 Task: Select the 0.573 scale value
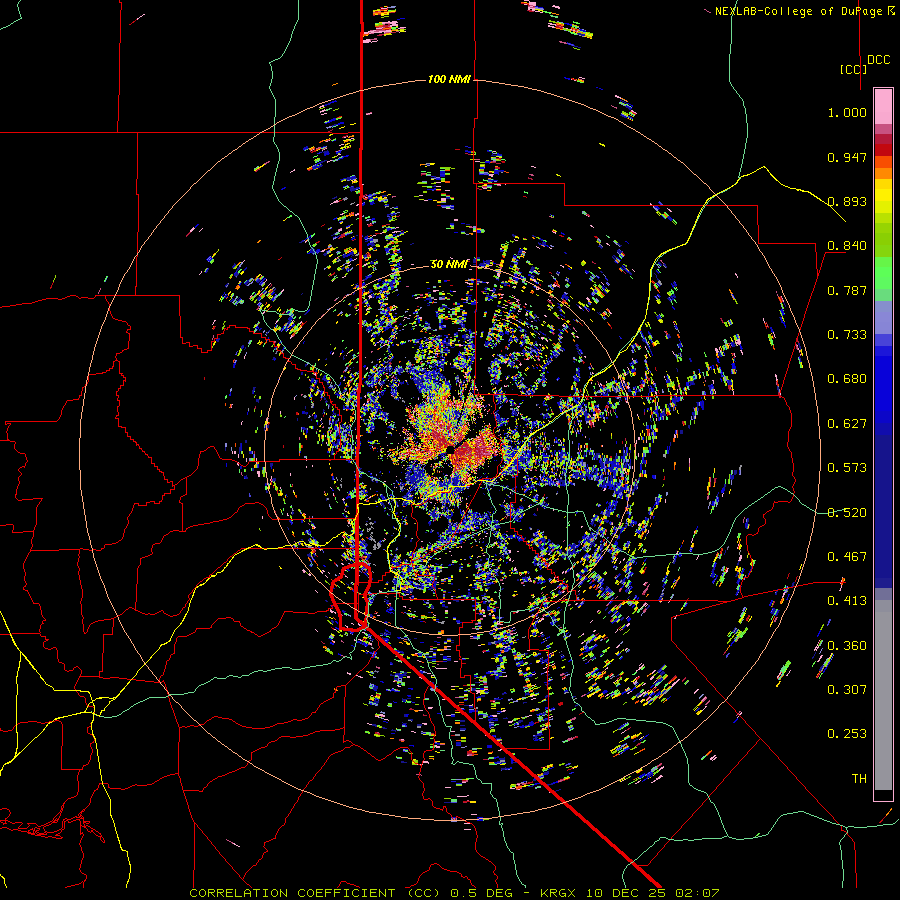[847, 468]
